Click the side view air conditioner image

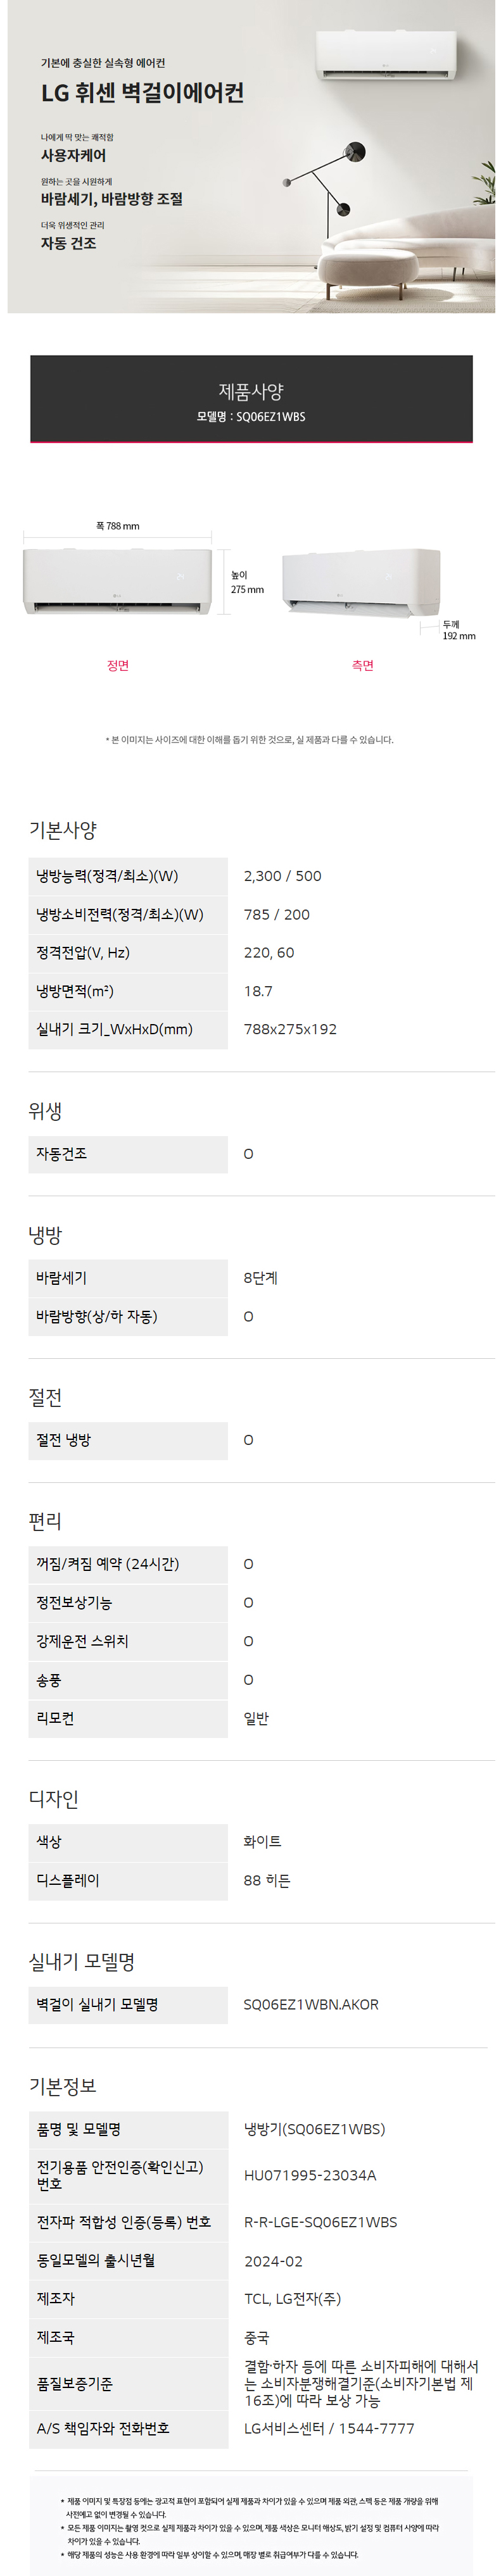(x=361, y=583)
